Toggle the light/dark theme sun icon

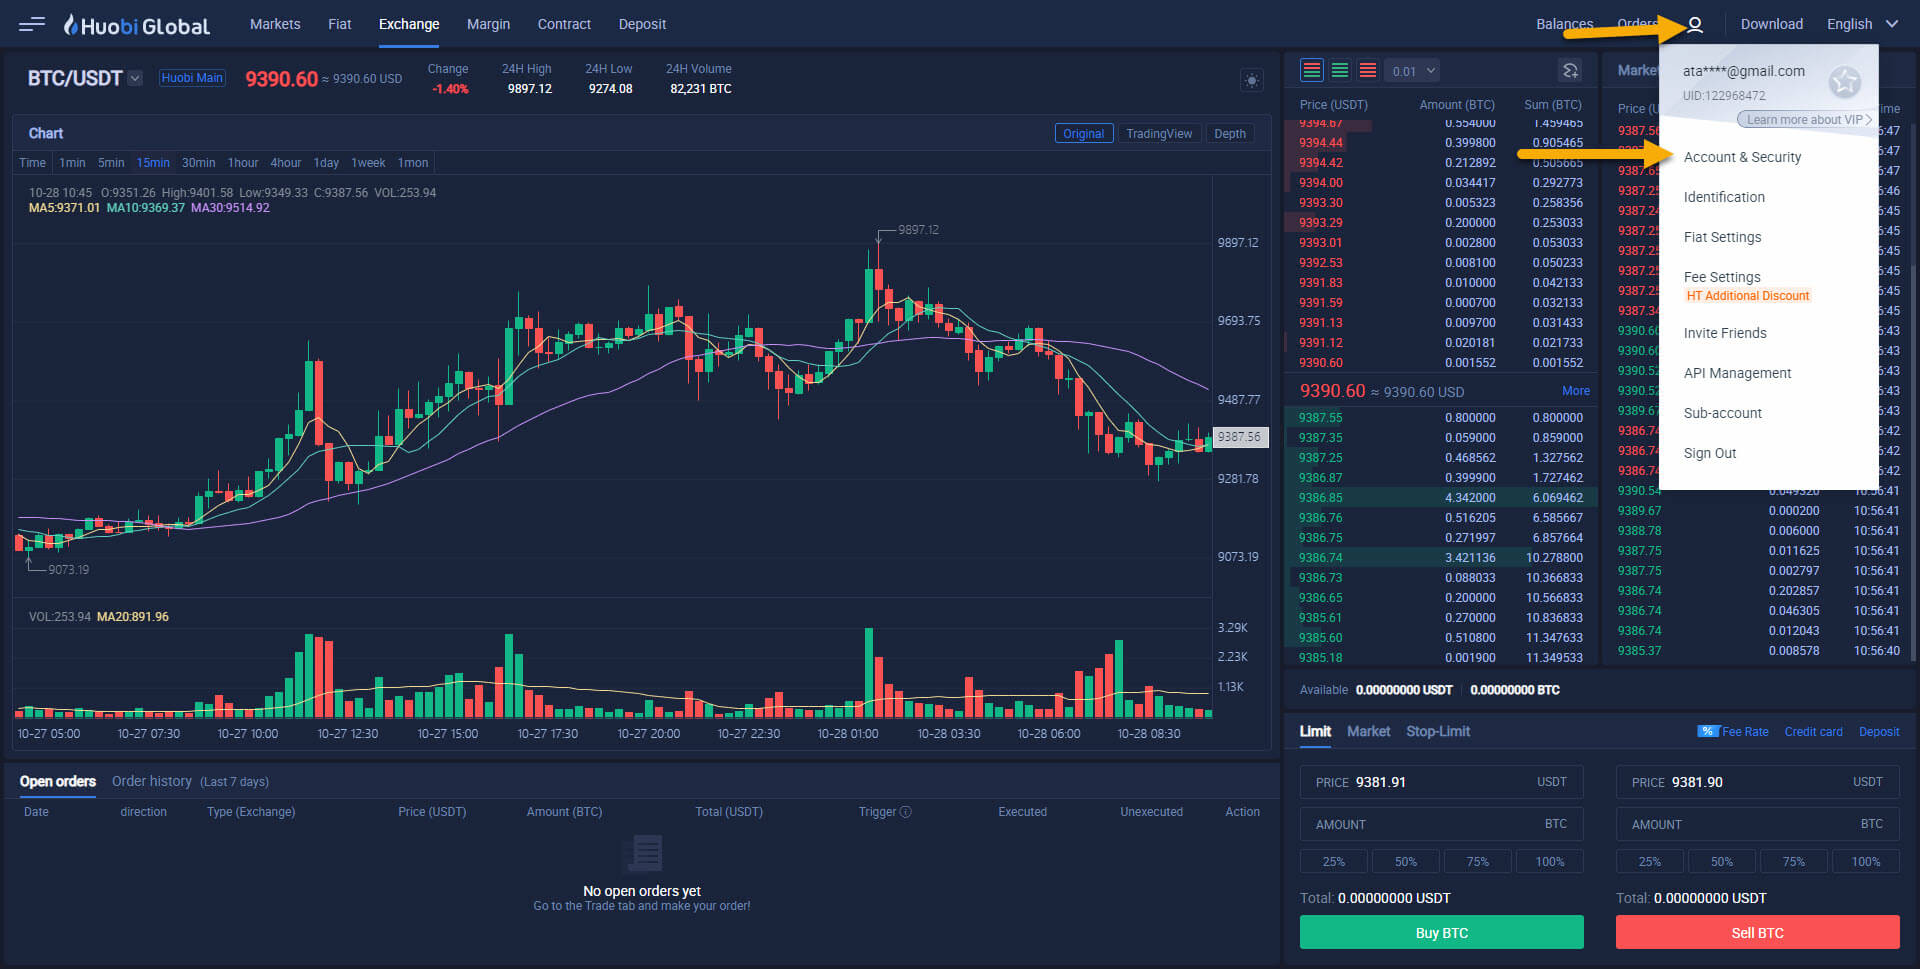[x=1251, y=80]
